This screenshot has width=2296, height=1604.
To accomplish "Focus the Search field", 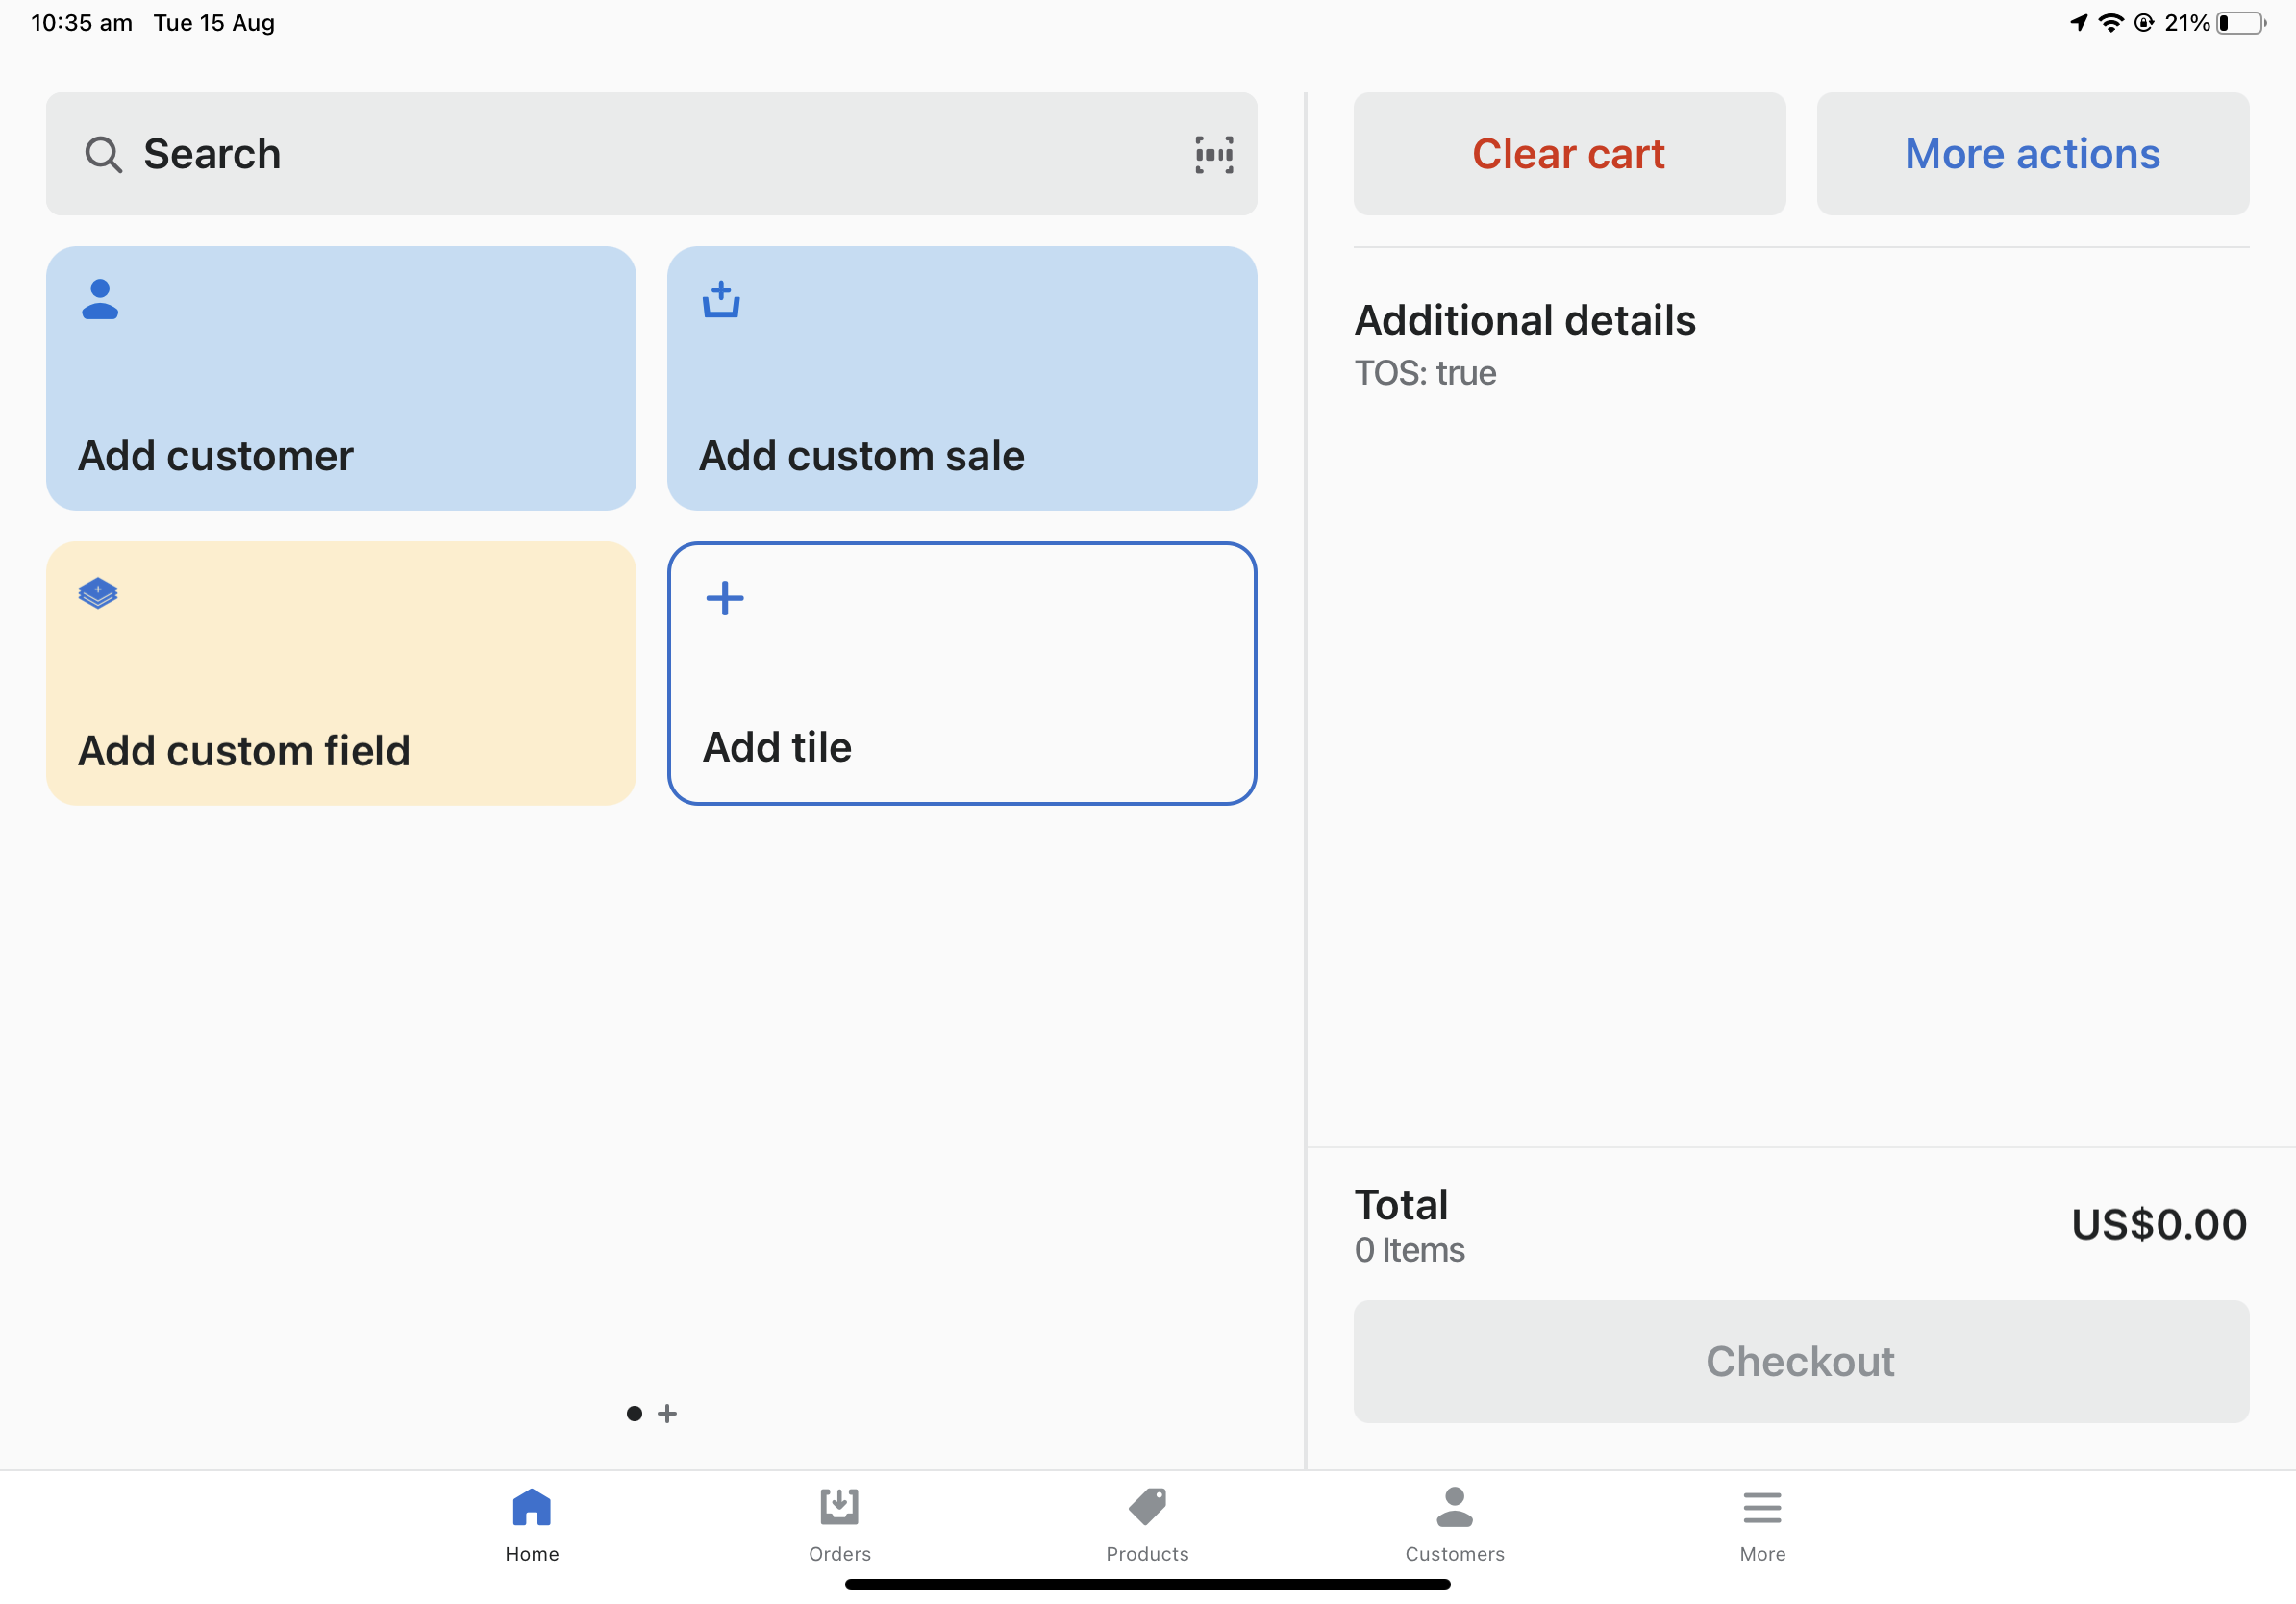I will click(x=651, y=154).
